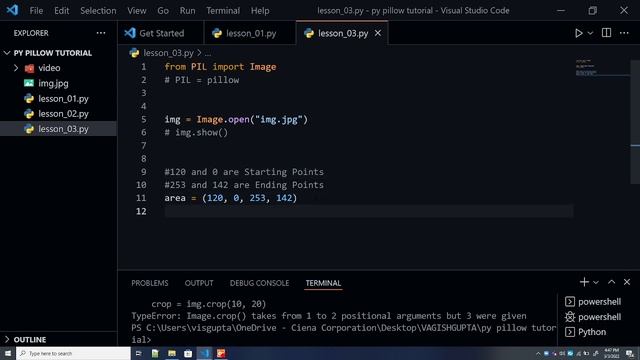Click the line 11 area tuple code

(x=231, y=198)
